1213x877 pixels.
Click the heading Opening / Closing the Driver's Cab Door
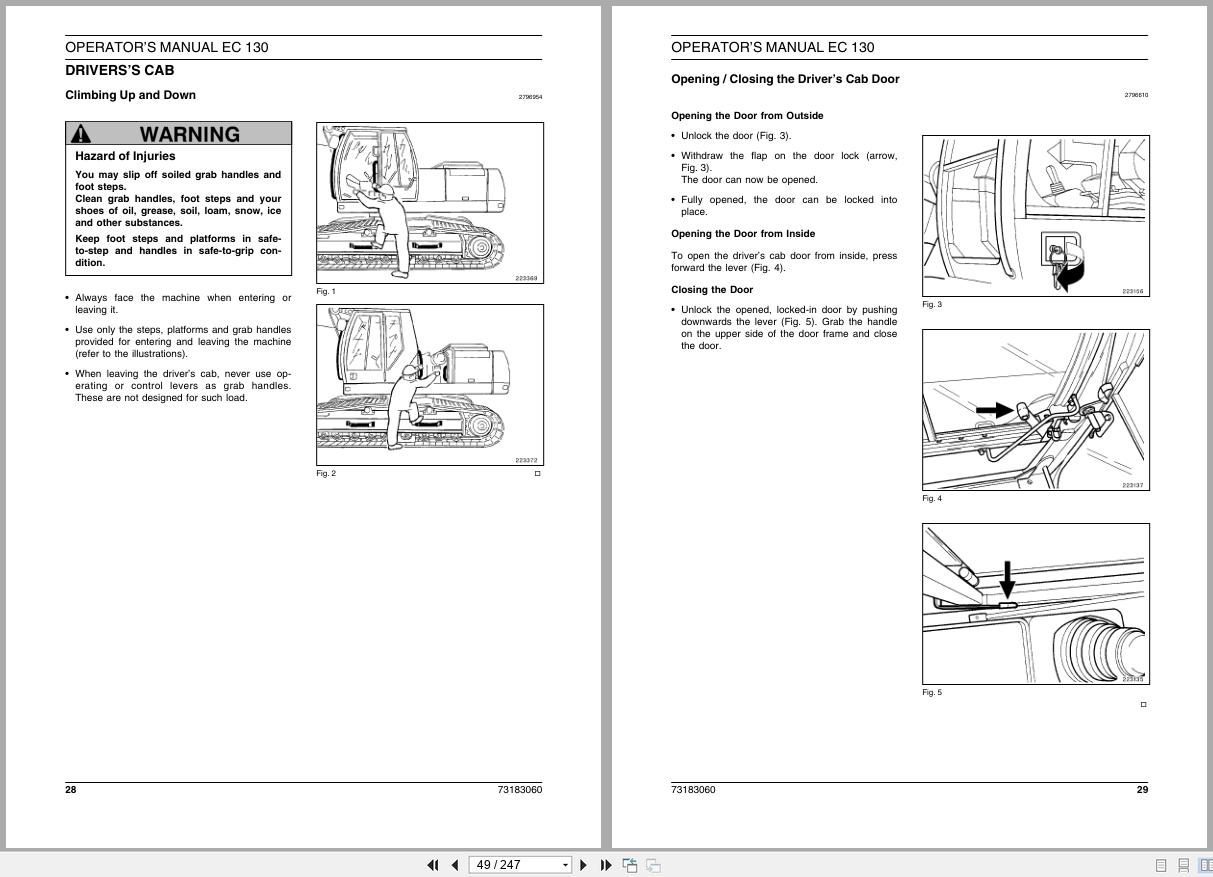tap(784, 78)
